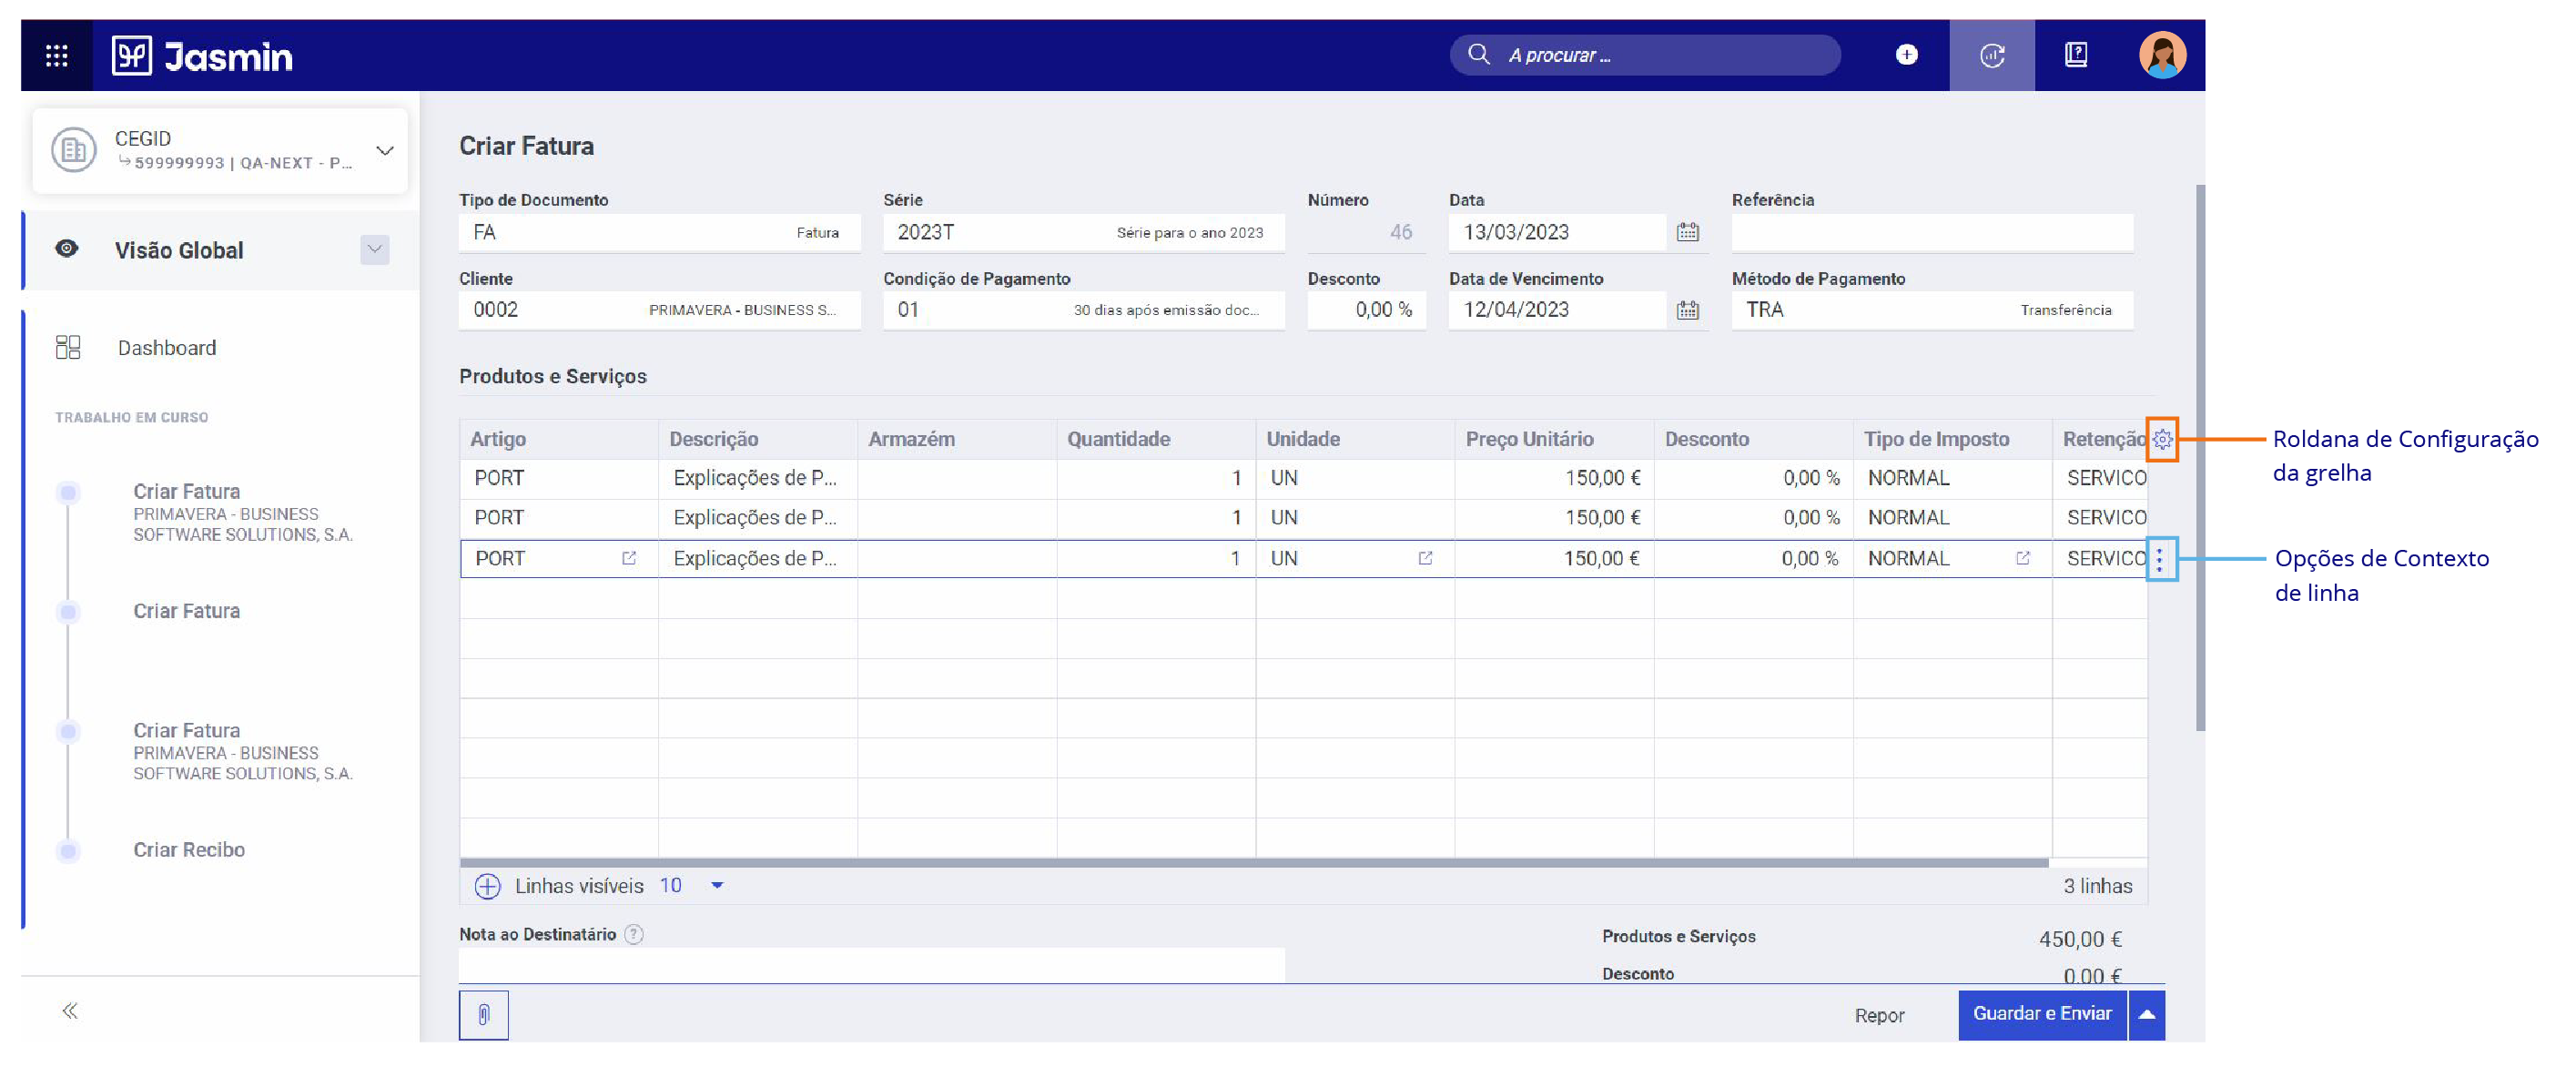Open grid configuration gear icon
This screenshot has height=1067, width=2576.
pos(2161,439)
